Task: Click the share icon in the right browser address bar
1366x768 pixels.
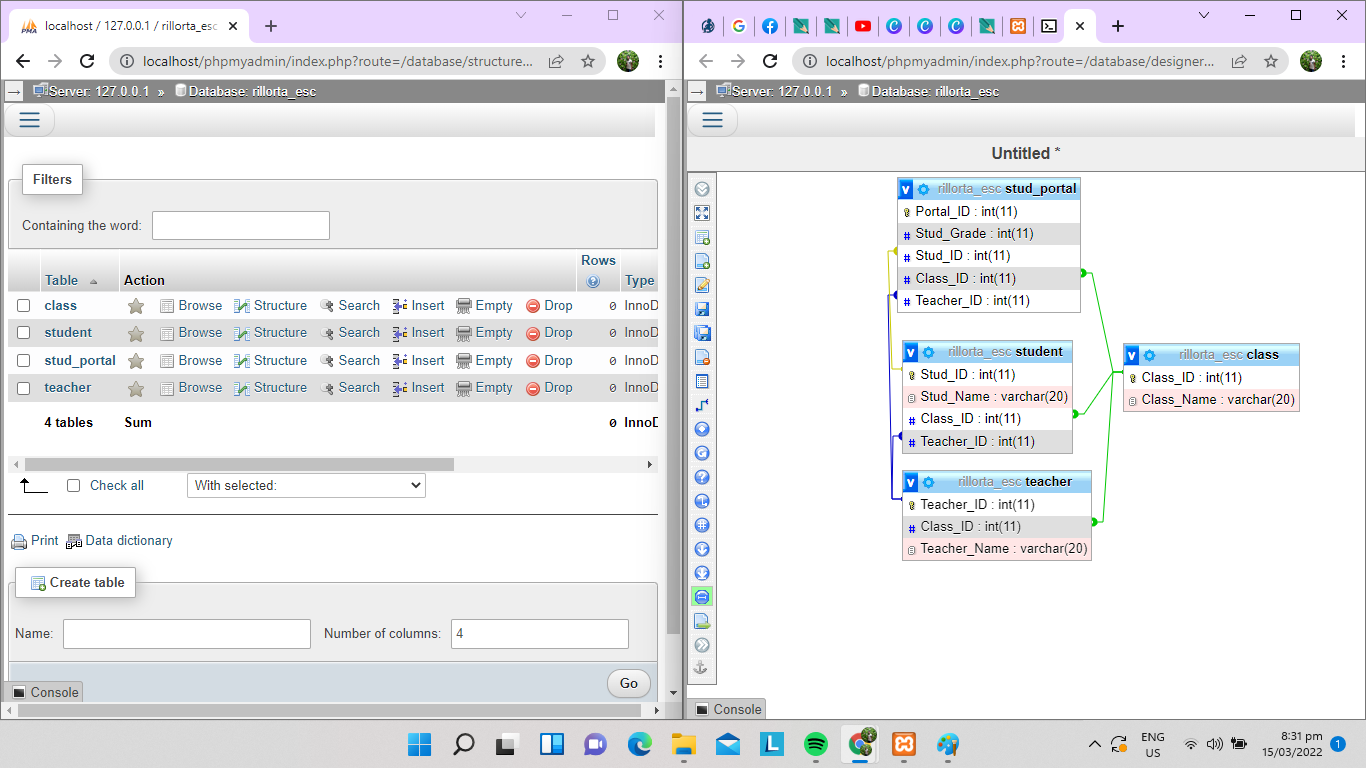Action: click(x=1239, y=61)
